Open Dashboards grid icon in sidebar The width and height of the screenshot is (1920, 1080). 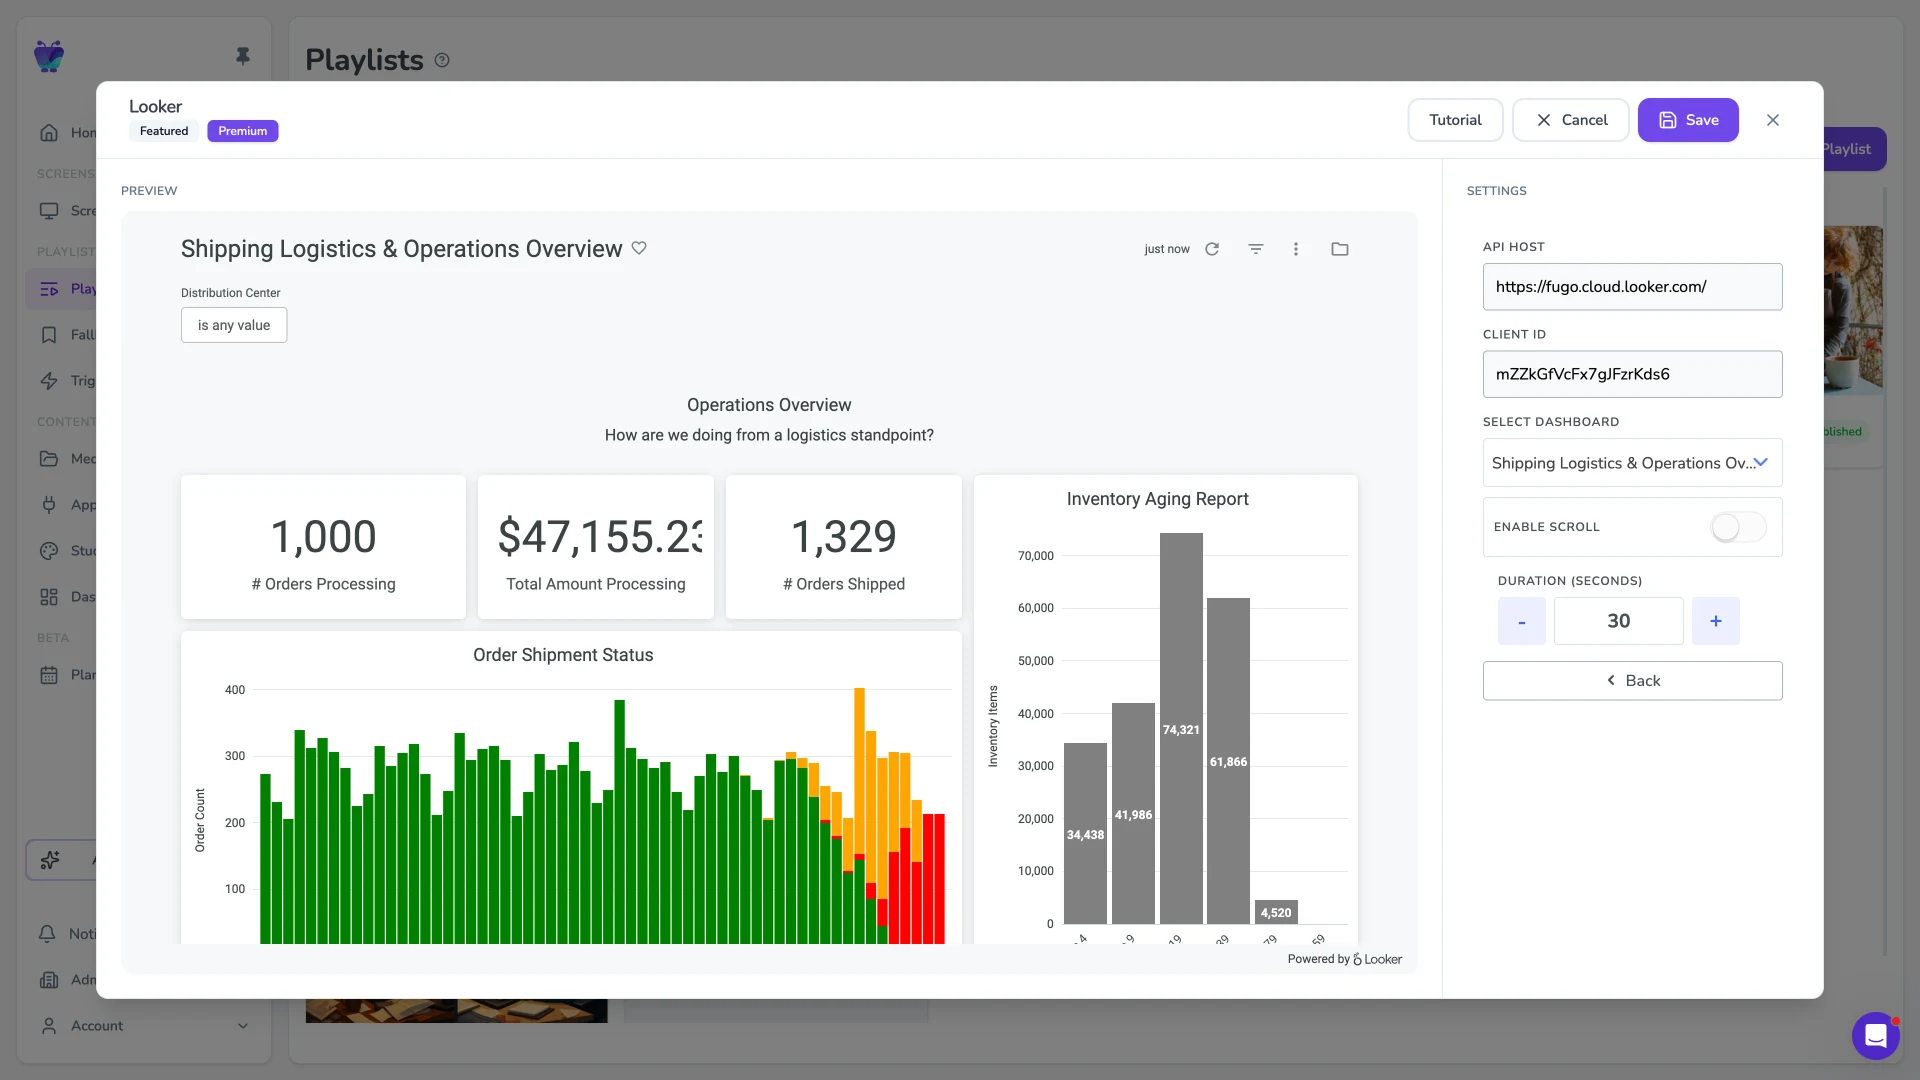(49, 597)
